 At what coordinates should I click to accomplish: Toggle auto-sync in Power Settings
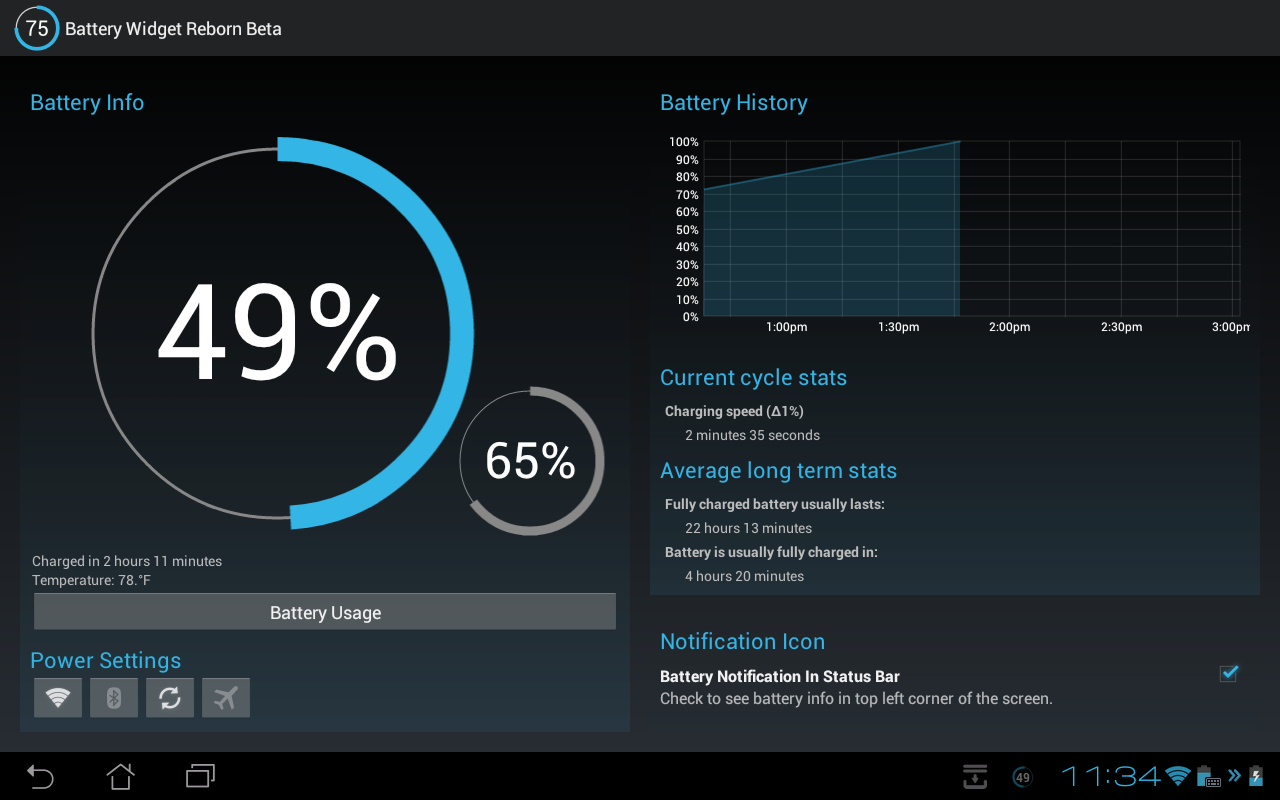click(170, 698)
